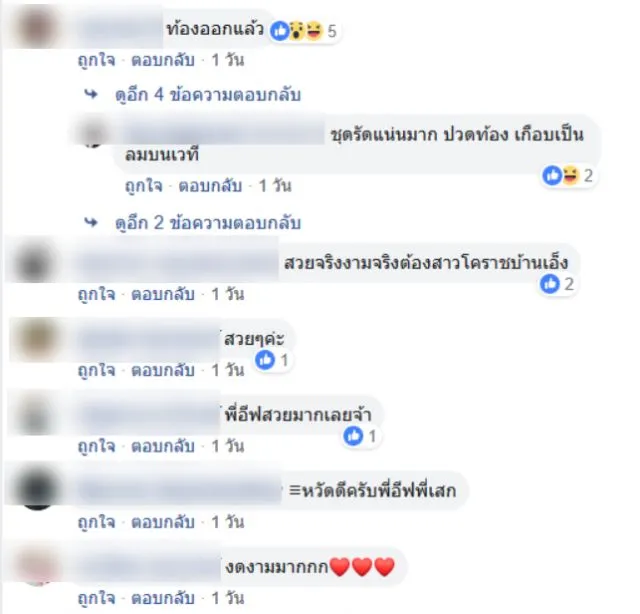Expand ดูอีก 4 ข้อความตอบกลับ replies
Viewport: 640px width, 614px height.
click(x=208, y=94)
